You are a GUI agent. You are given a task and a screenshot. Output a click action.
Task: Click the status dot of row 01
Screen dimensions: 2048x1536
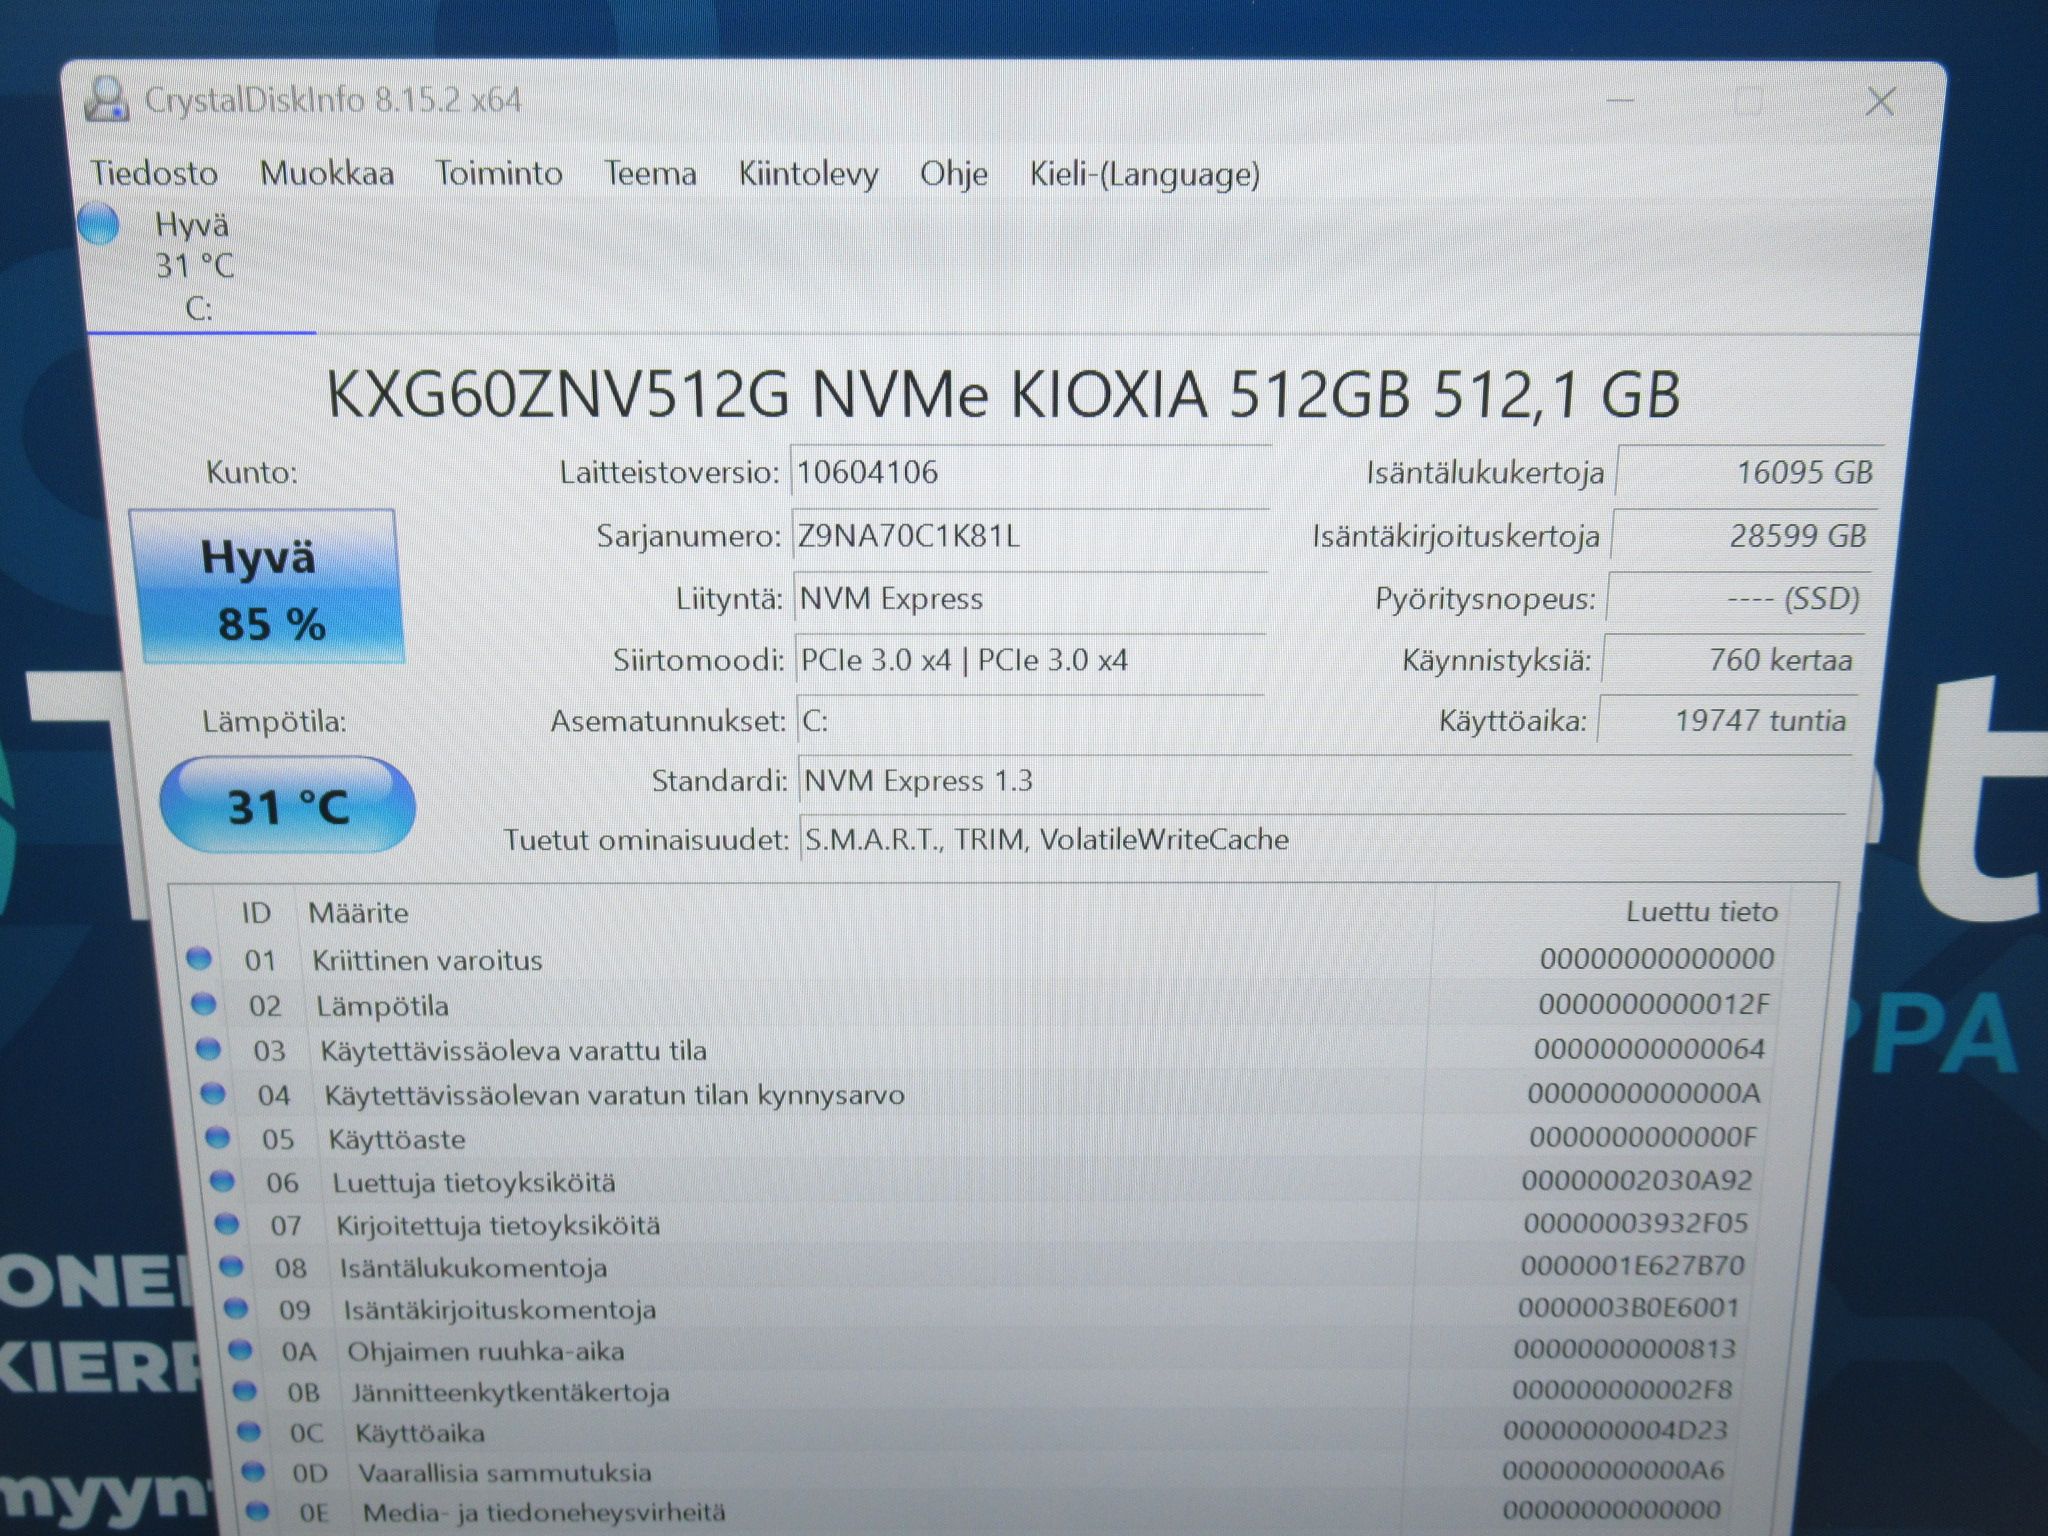(199, 958)
